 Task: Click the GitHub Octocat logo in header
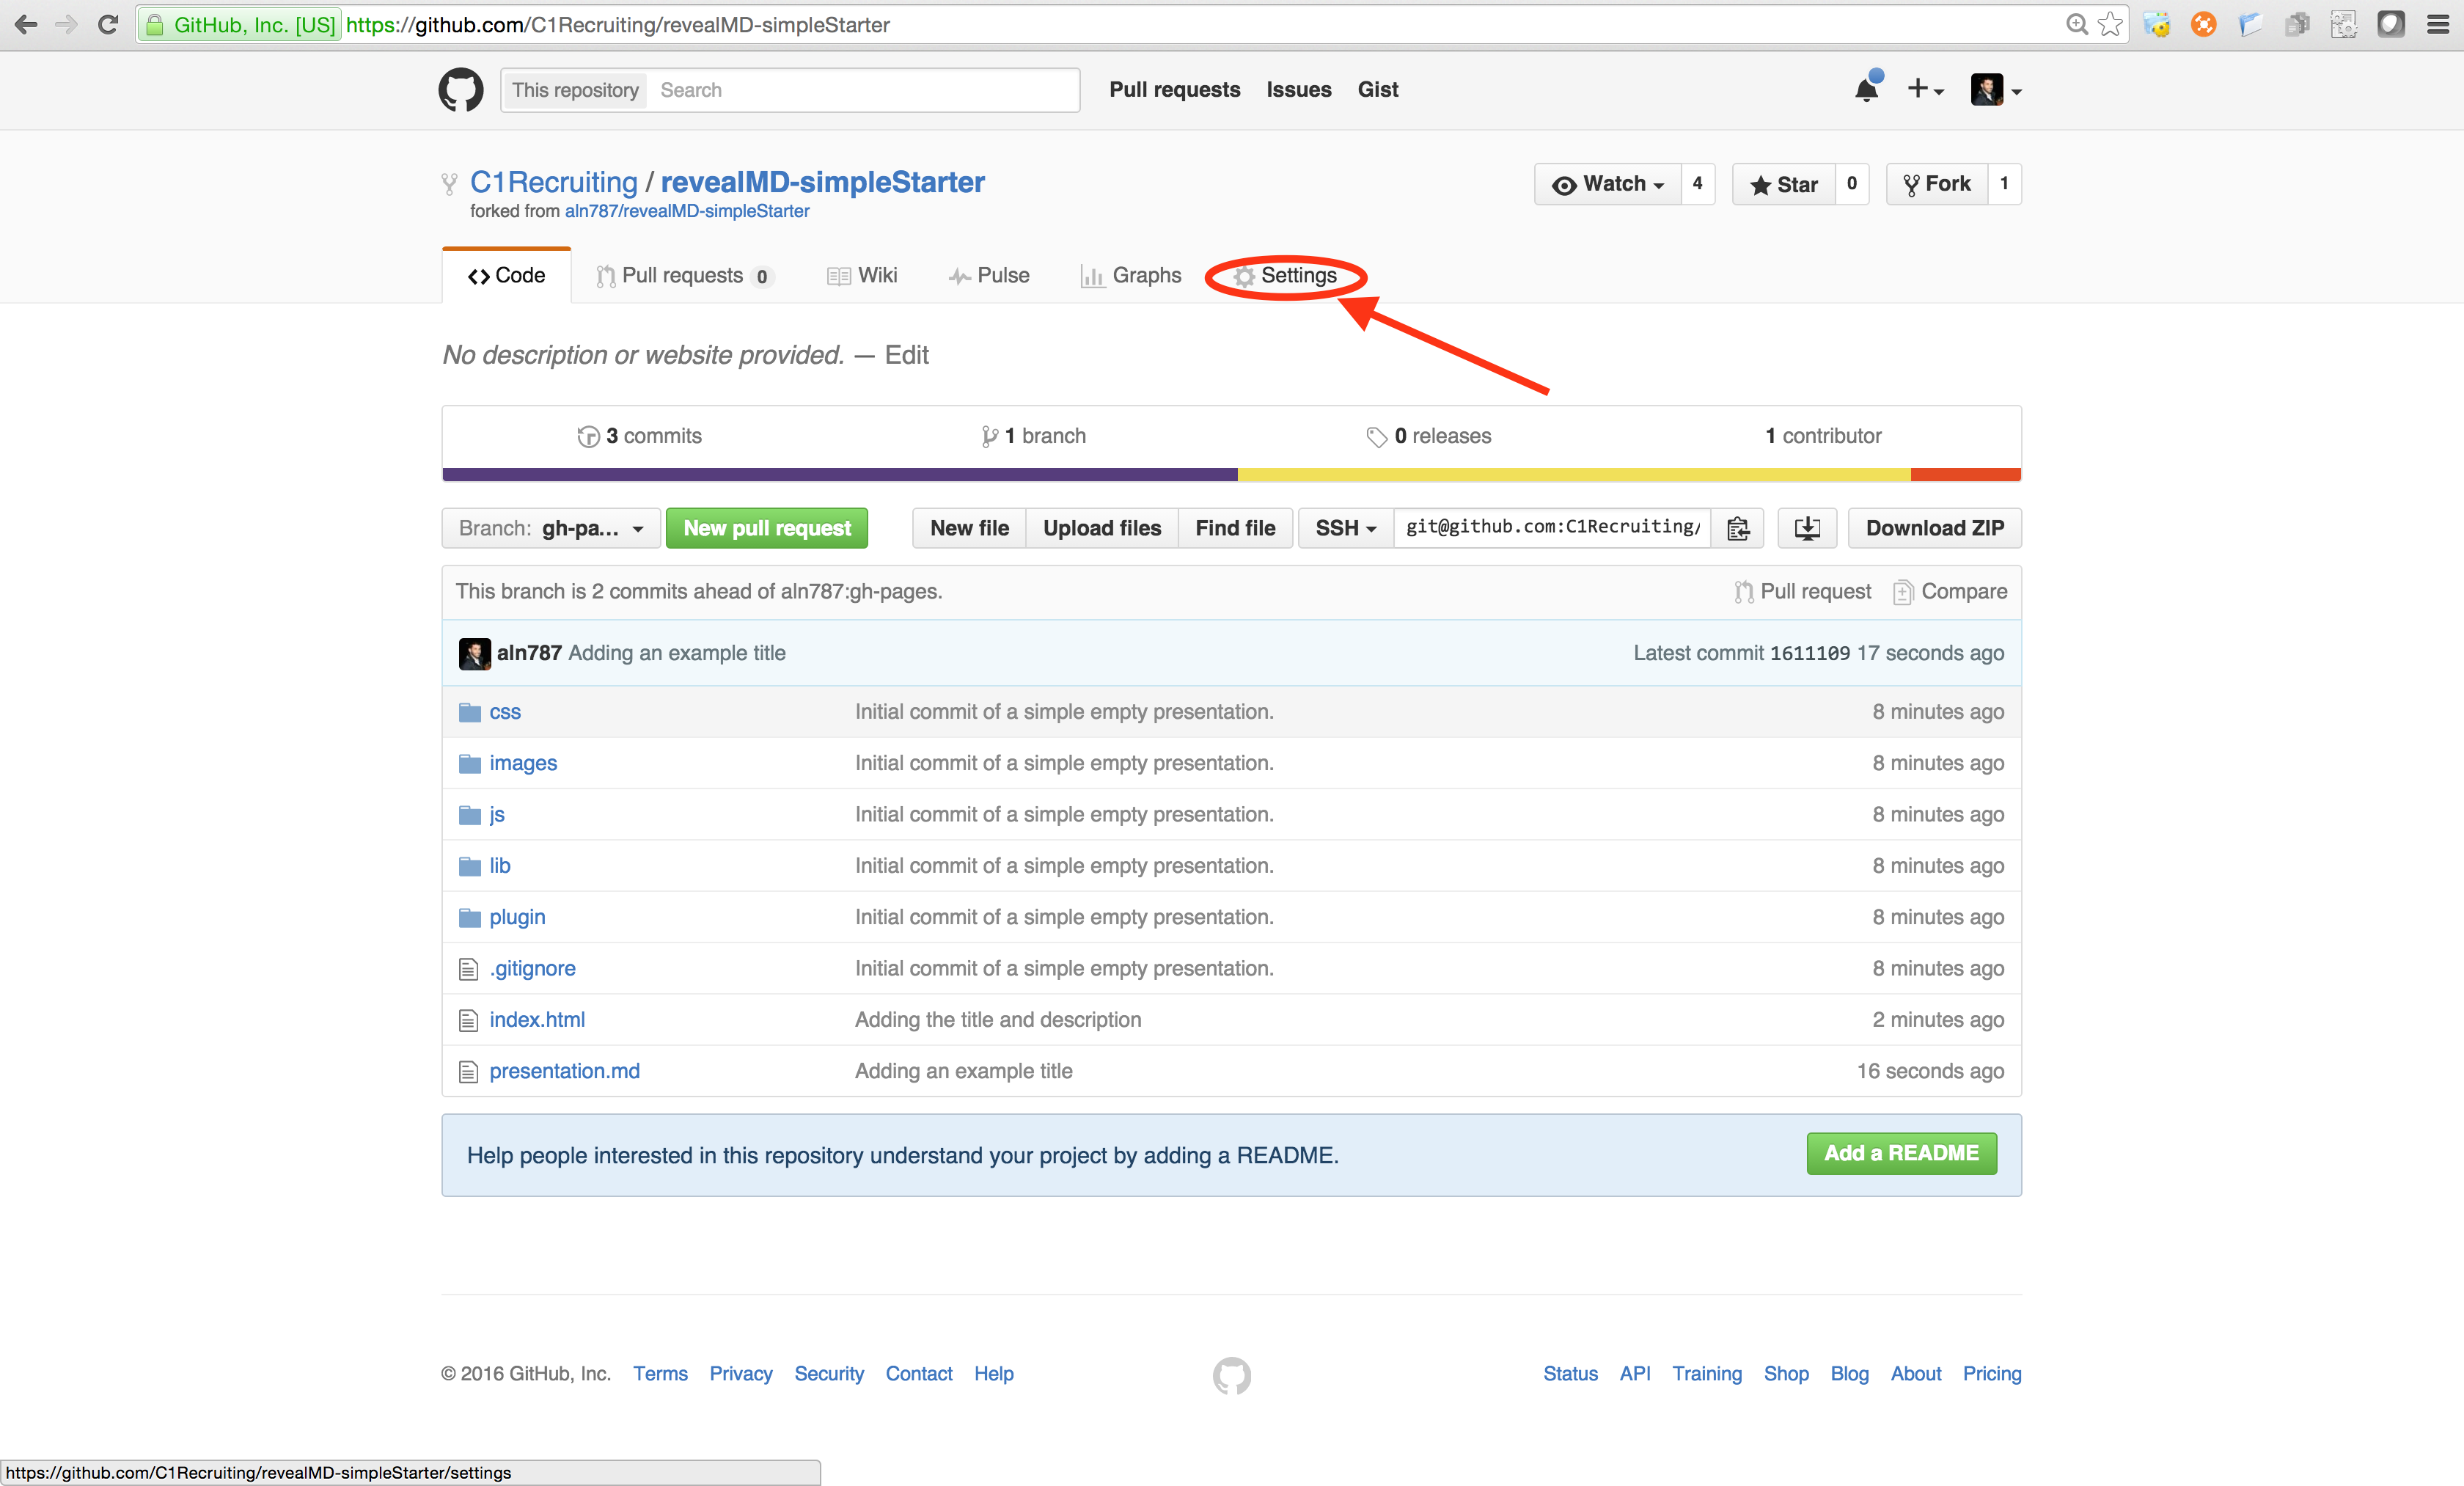click(460, 90)
